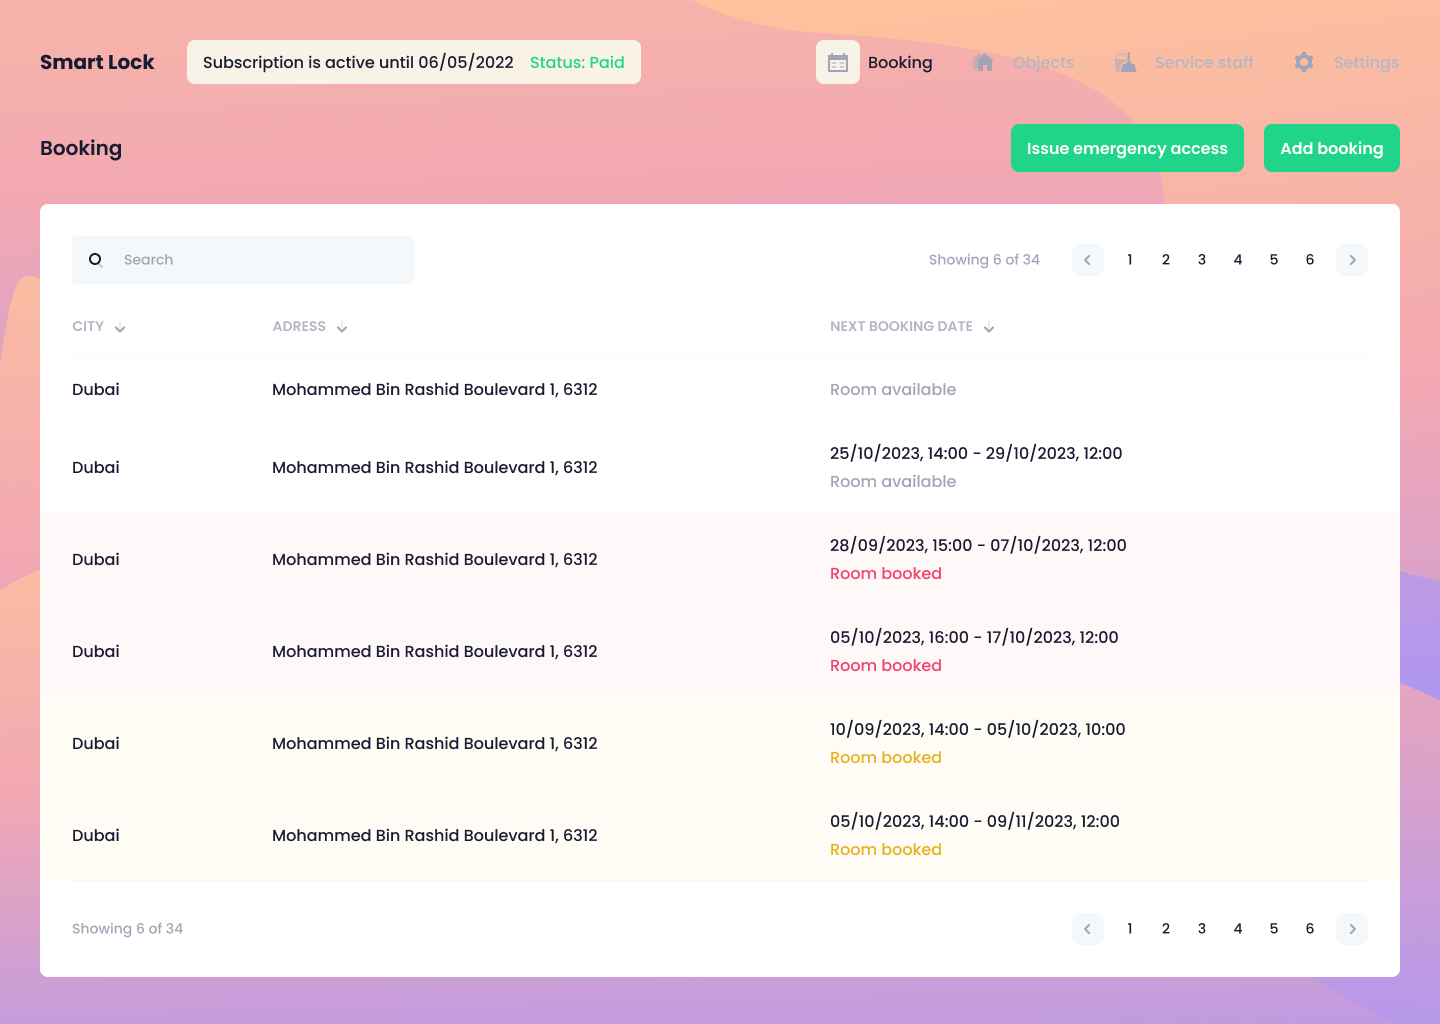Click the 'Booking' page heading

pyautogui.click(x=81, y=148)
